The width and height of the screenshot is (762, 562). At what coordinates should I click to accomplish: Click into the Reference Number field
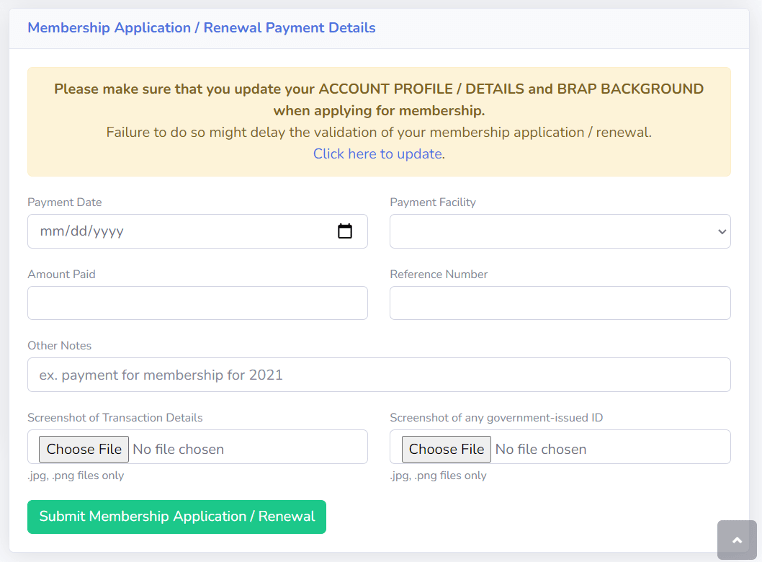pos(560,303)
